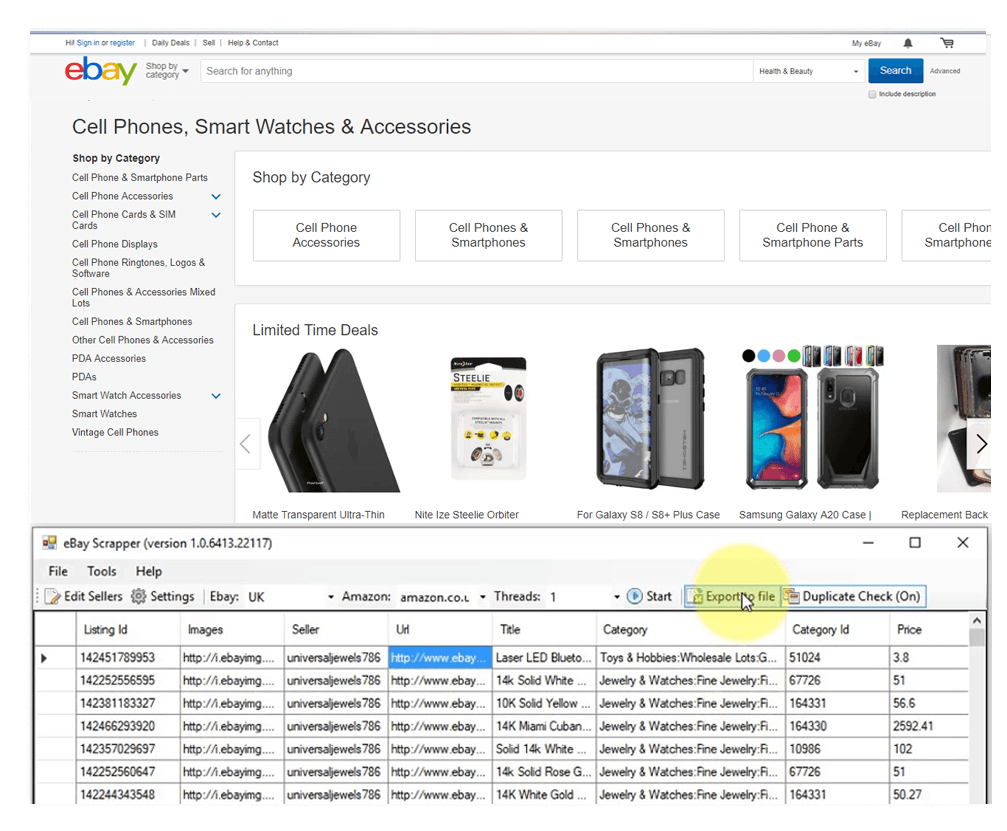Expand Smart Watch Accessories sidebar category
The width and height of the screenshot is (1007, 831).
(216, 396)
